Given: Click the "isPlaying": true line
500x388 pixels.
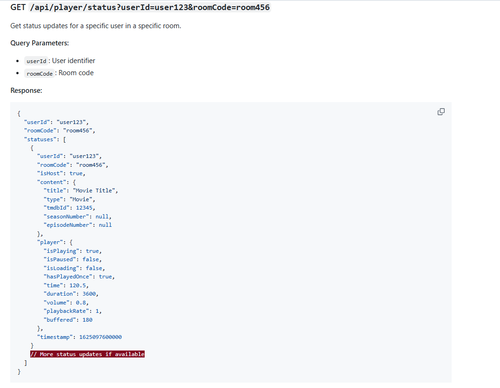Looking at the screenshot, I should tap(73, 251).
